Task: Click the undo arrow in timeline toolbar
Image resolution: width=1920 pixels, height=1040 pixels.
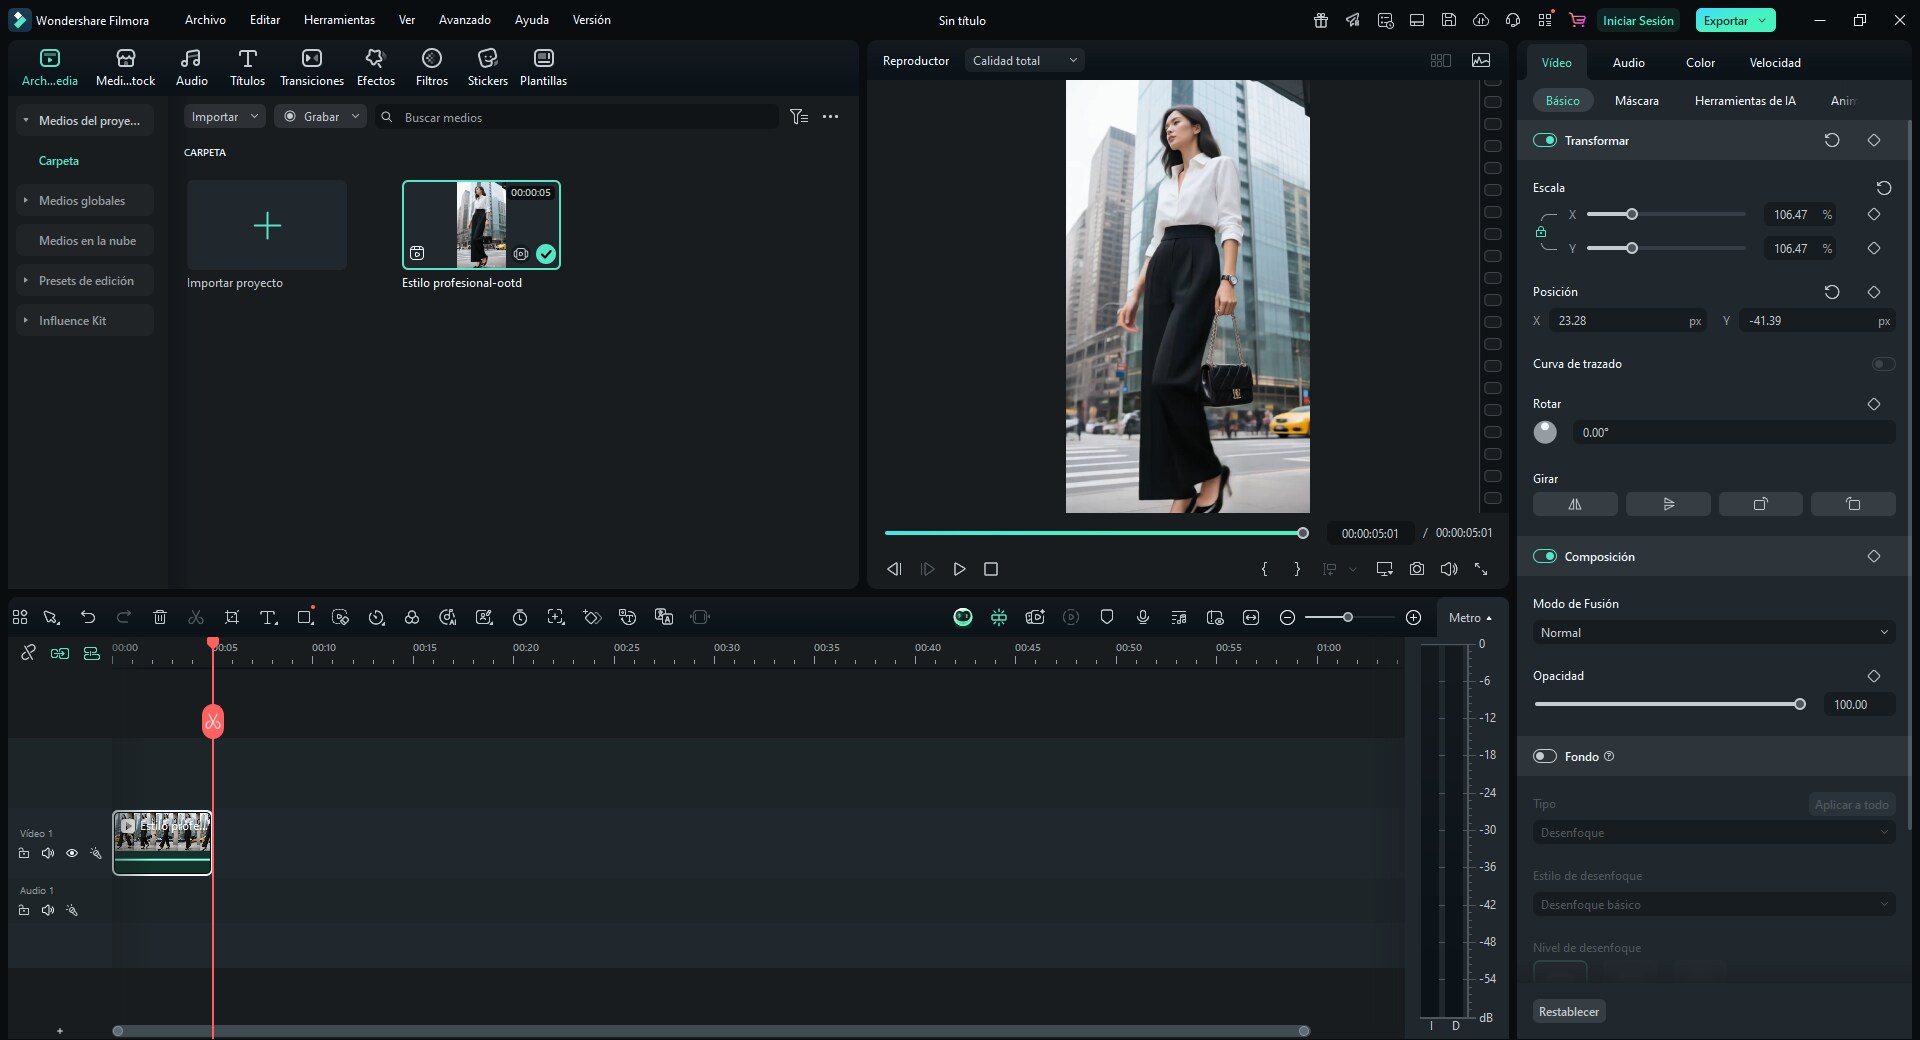Action: [x=88, y=618]
